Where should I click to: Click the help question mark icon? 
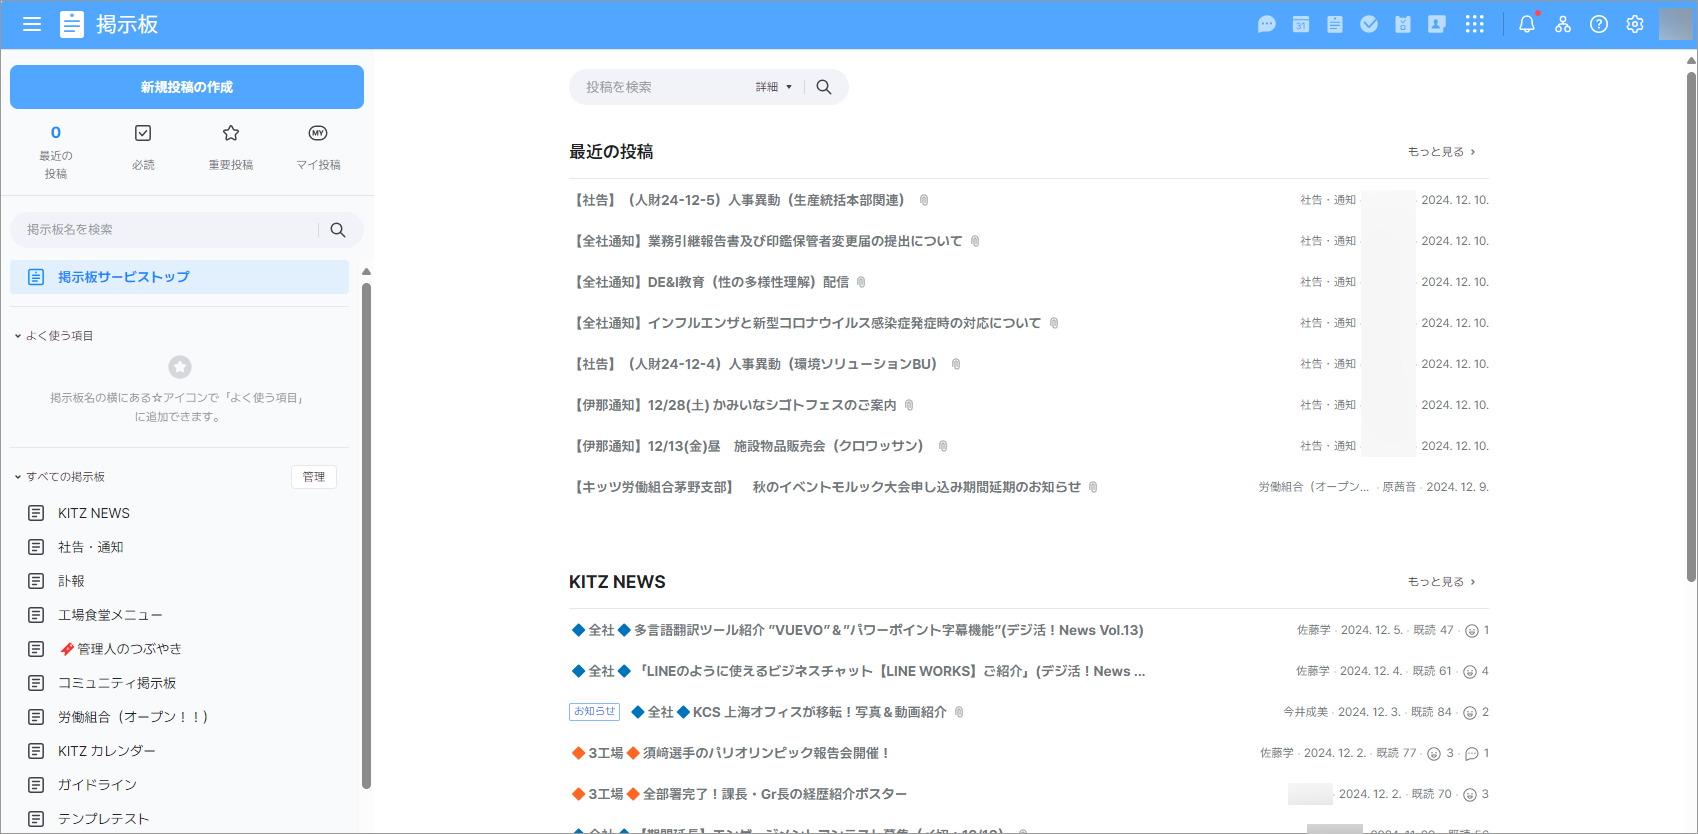[1598, 25]
